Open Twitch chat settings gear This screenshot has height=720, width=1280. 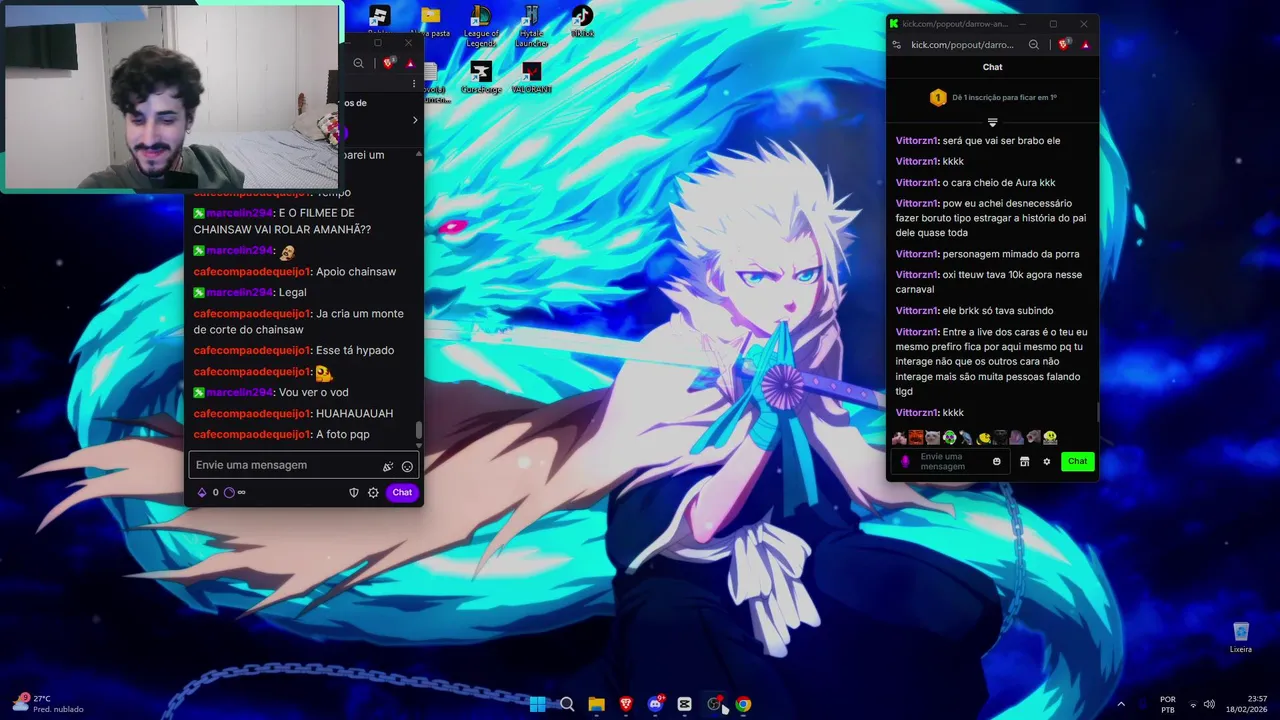point(373,492)
